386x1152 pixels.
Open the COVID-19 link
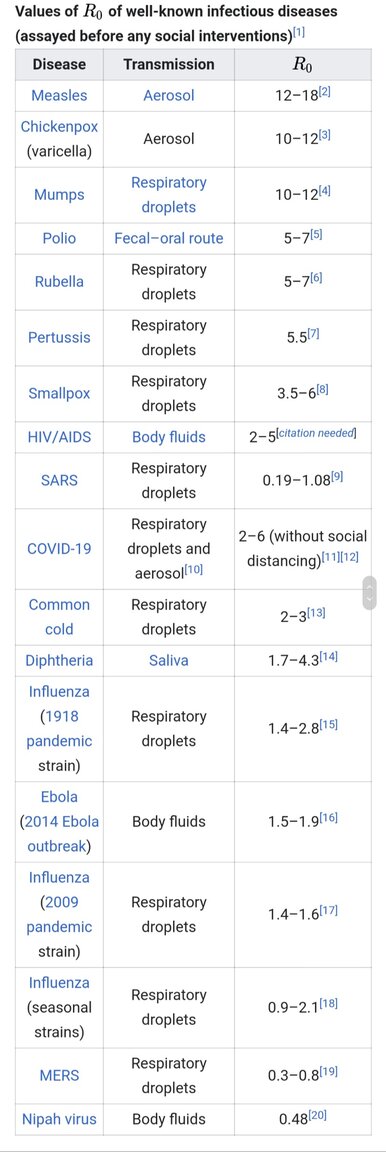point(59,549)
